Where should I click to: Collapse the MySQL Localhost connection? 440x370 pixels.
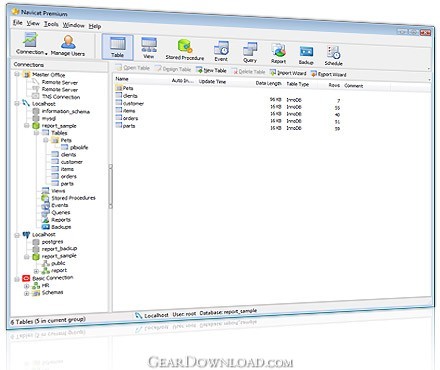(17, 104)
